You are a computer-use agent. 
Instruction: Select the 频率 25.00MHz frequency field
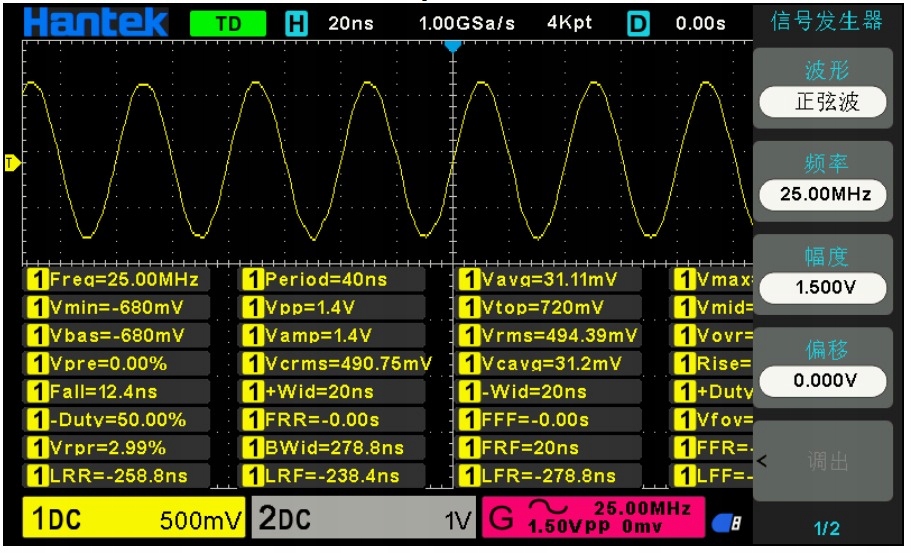coord(823,181)
